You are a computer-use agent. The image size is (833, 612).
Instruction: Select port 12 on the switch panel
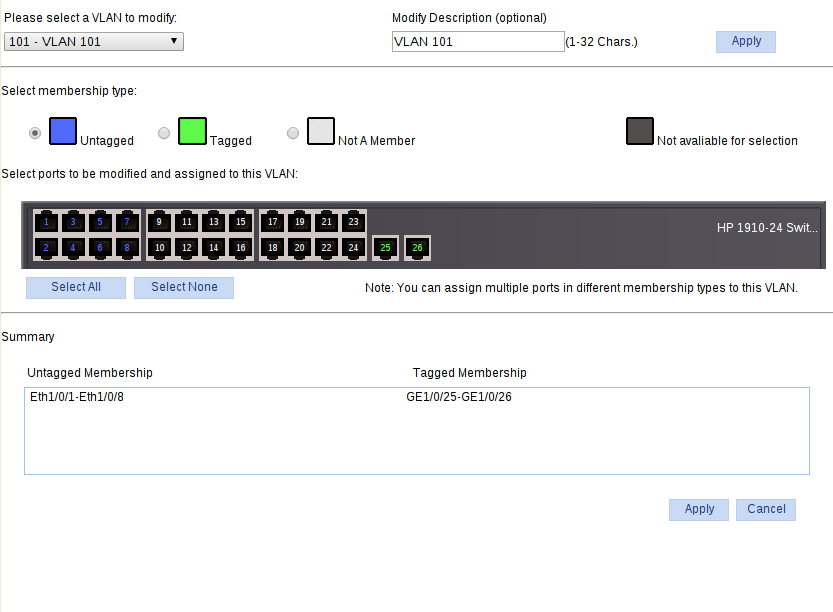186,248
